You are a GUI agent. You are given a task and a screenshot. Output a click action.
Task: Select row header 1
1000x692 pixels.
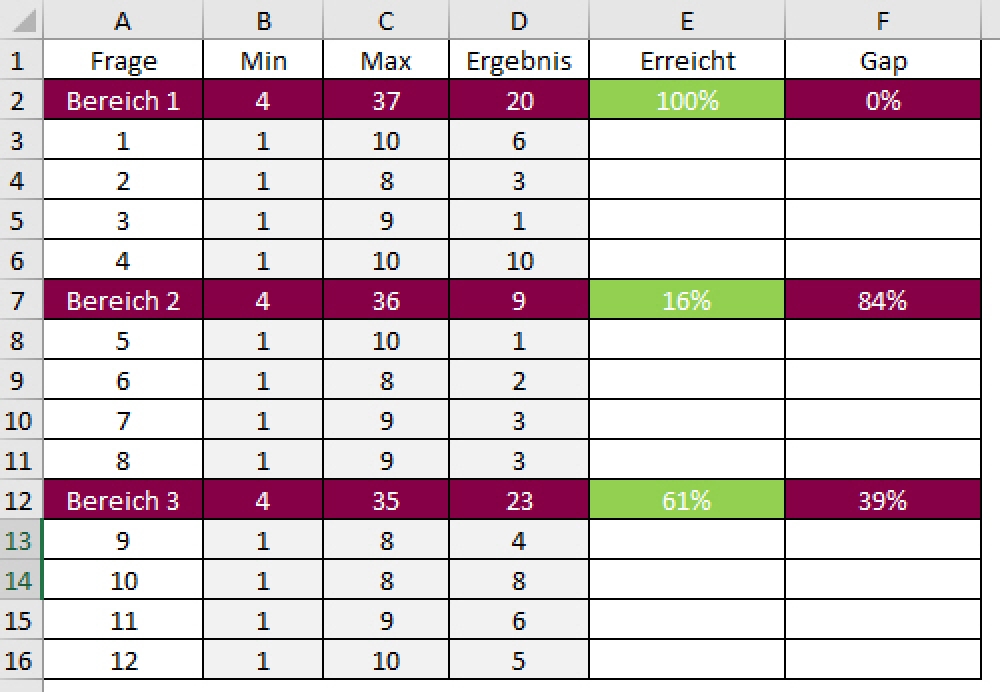click(20, 60)
